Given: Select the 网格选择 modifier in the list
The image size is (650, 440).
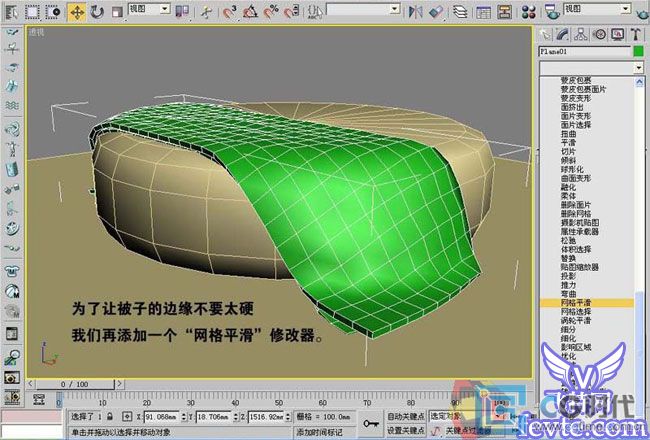Looking at the screenshot, I should click(576, 311).
